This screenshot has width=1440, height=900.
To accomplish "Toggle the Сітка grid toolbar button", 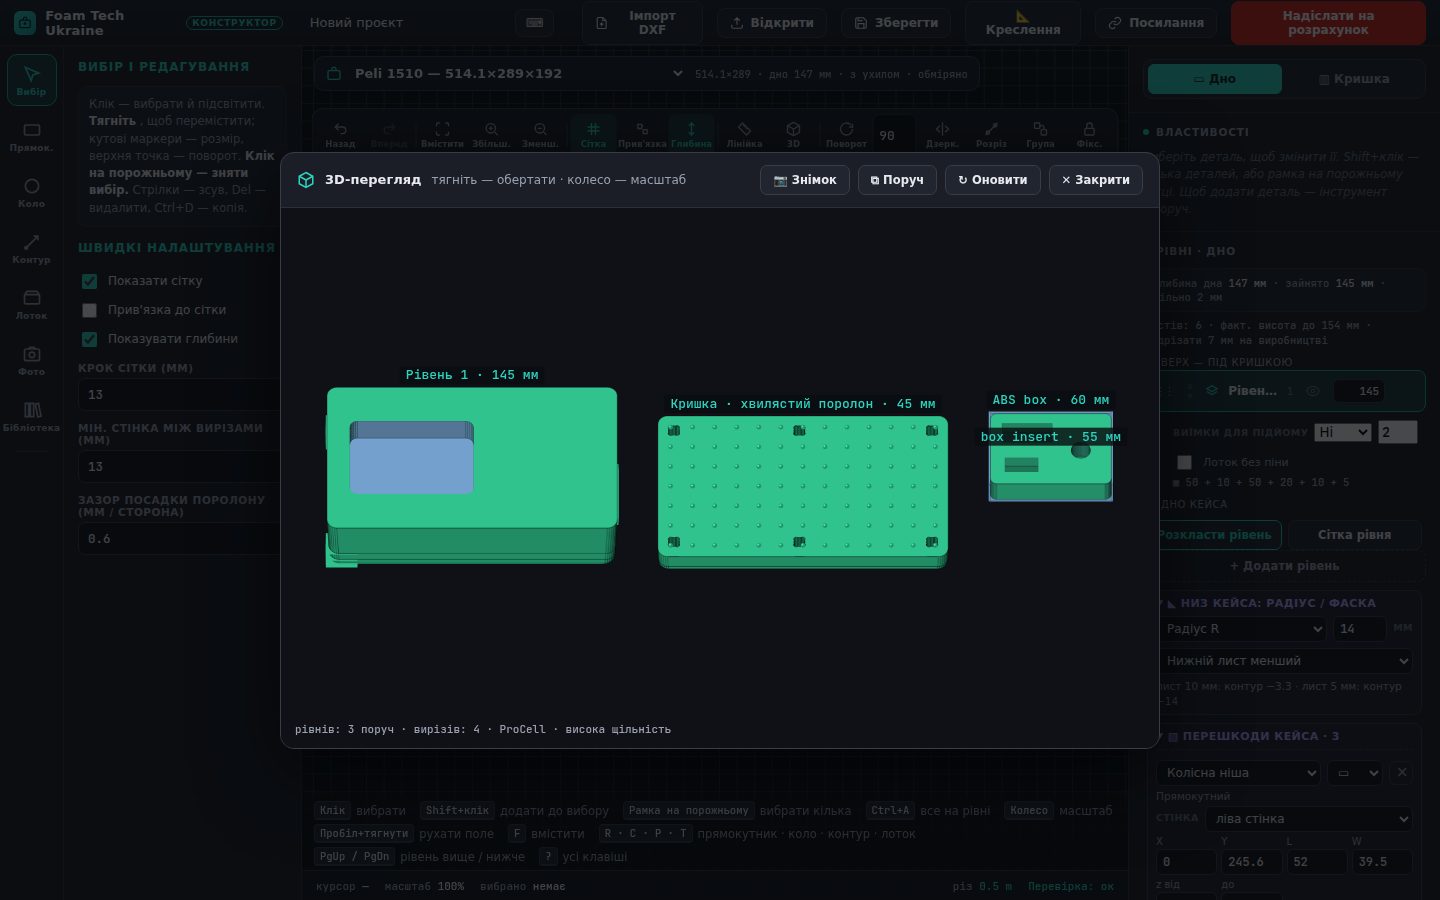I will 593,134.
